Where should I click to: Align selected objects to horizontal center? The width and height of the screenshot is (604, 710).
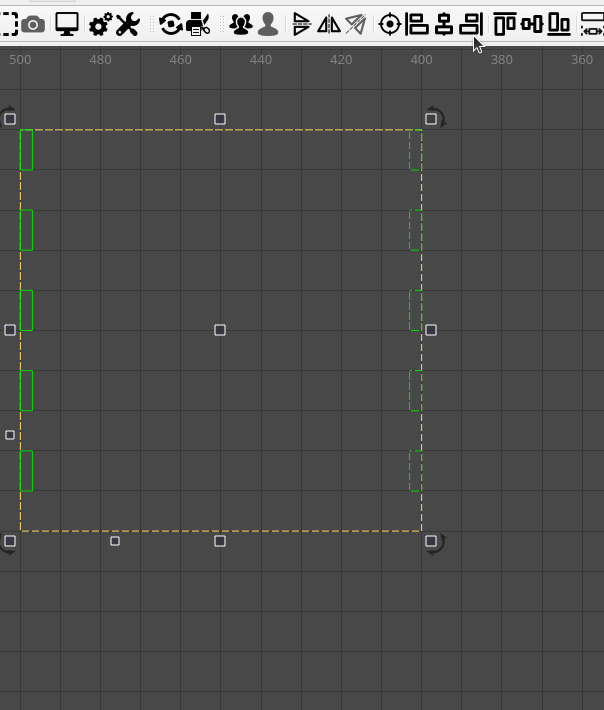444,24
